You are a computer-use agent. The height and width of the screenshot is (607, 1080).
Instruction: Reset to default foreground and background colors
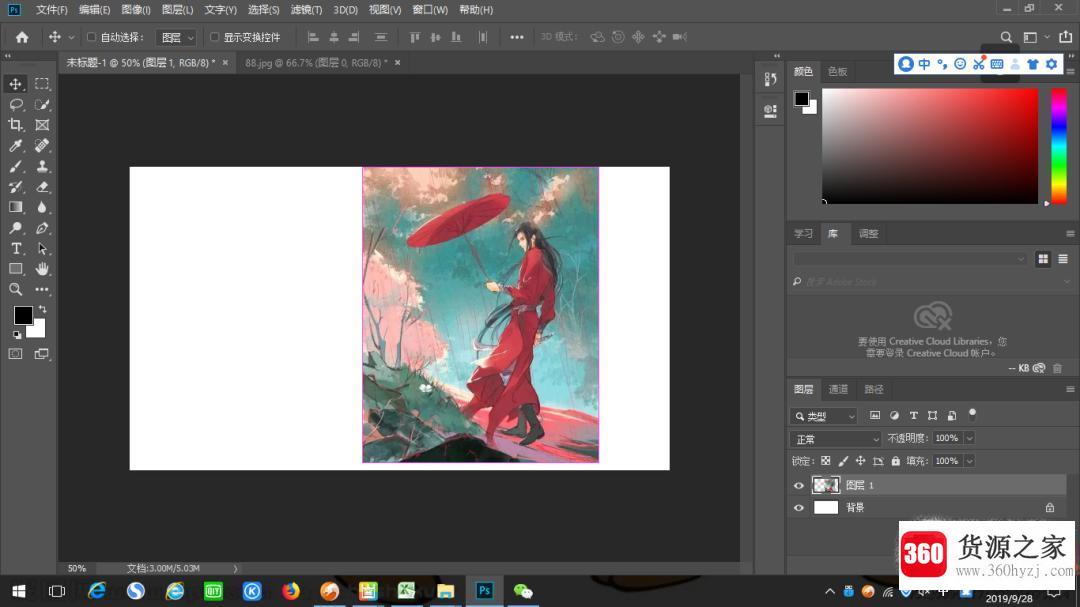(x=17, y=335)
